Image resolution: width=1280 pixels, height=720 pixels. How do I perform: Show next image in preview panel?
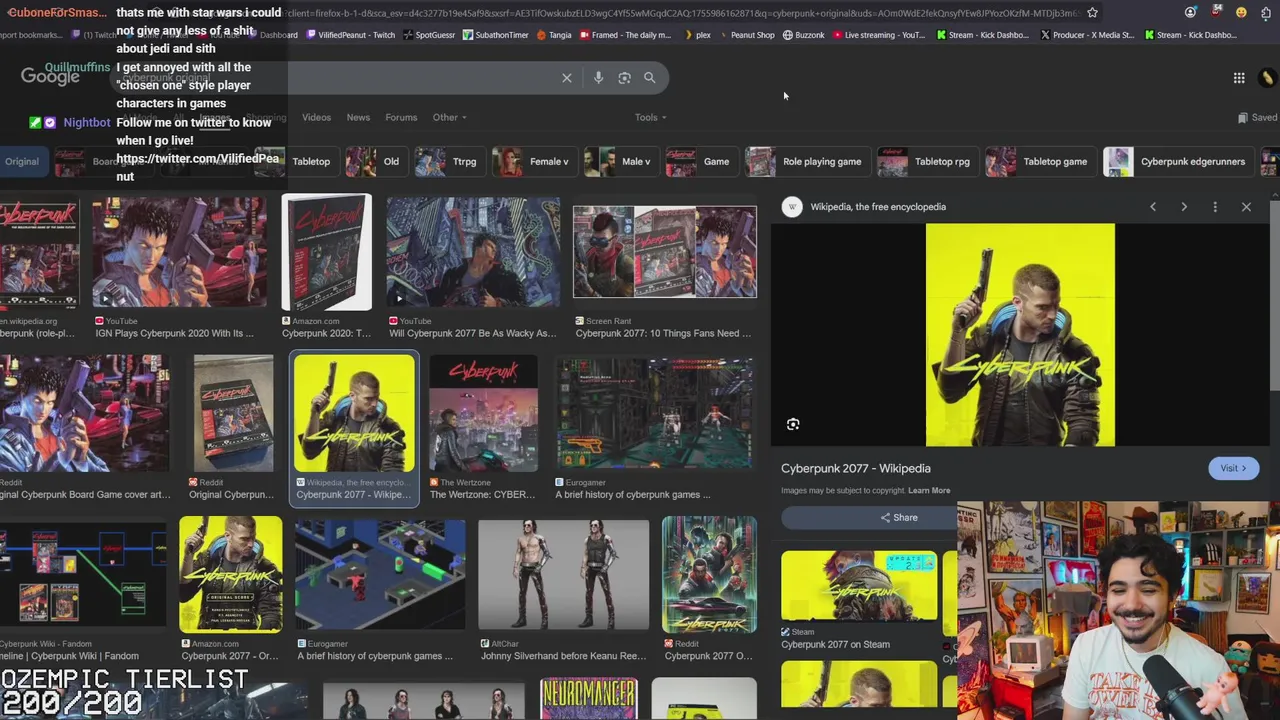(x=1184, y=207)
